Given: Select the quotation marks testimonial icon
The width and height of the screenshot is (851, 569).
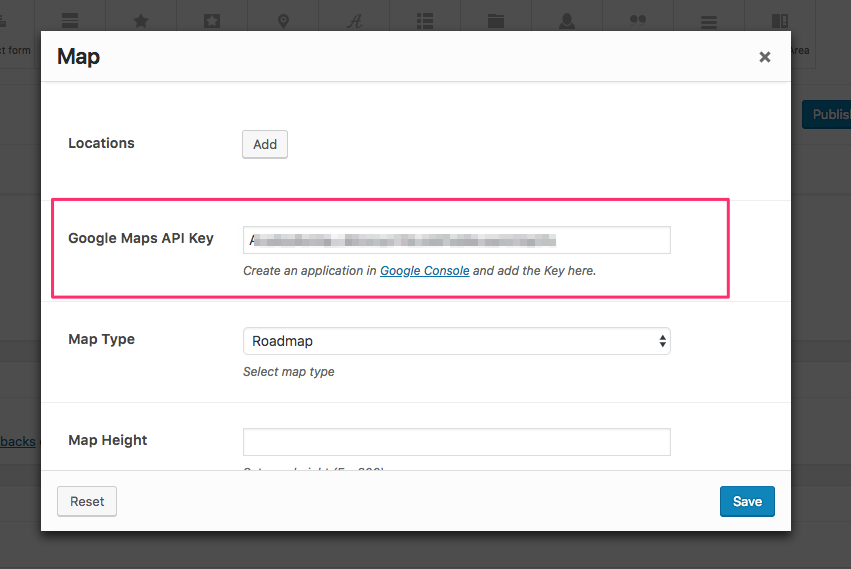Looking at the screenshot, I should point(638,21).
